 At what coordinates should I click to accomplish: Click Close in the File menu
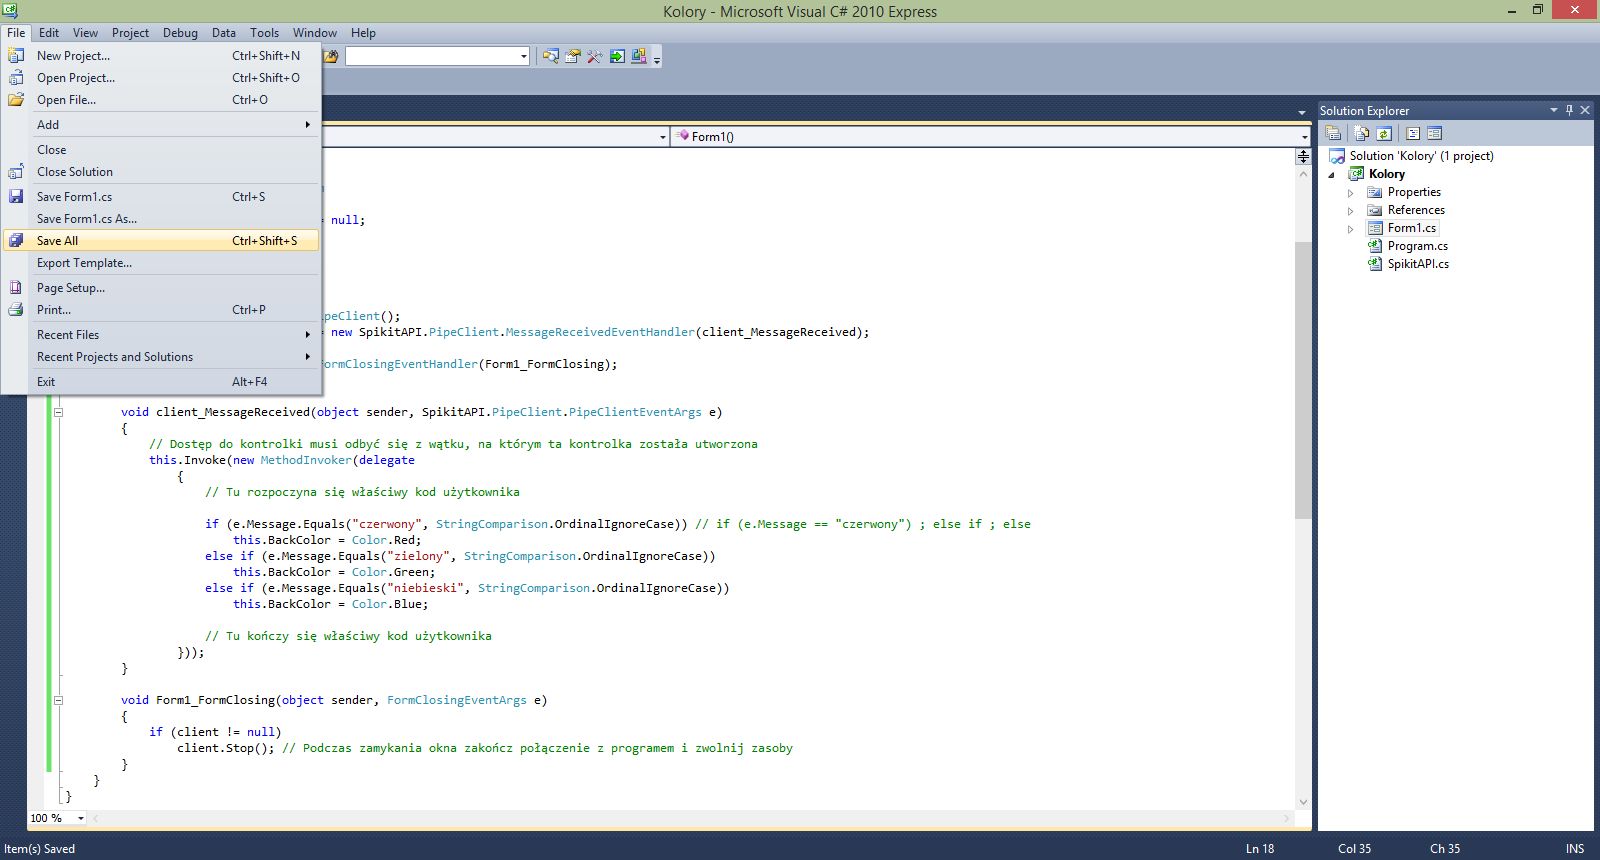point(161,150)
